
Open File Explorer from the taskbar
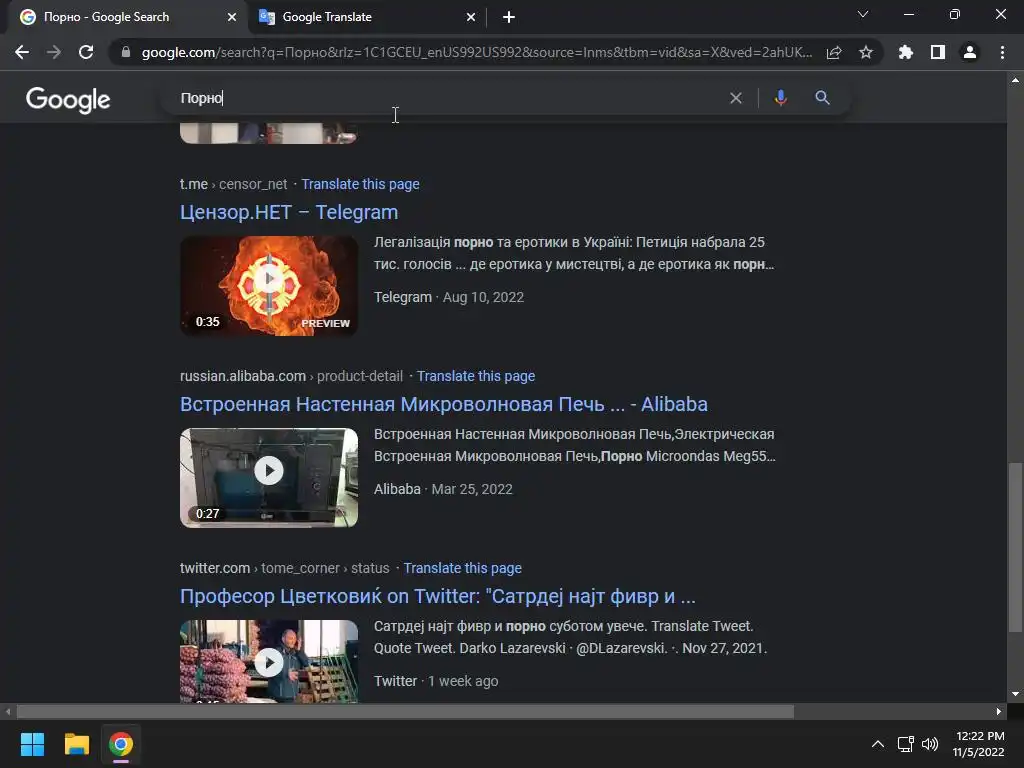click(76, 744)
